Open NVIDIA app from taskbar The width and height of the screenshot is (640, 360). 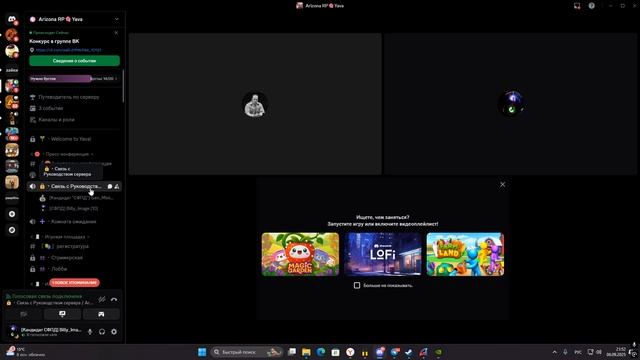pyautogui.click(x=438, y=352)
